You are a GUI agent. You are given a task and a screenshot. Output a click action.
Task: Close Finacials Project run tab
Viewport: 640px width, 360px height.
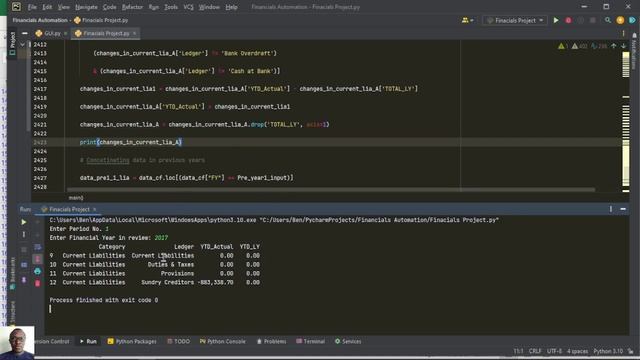tap(94, 209)
